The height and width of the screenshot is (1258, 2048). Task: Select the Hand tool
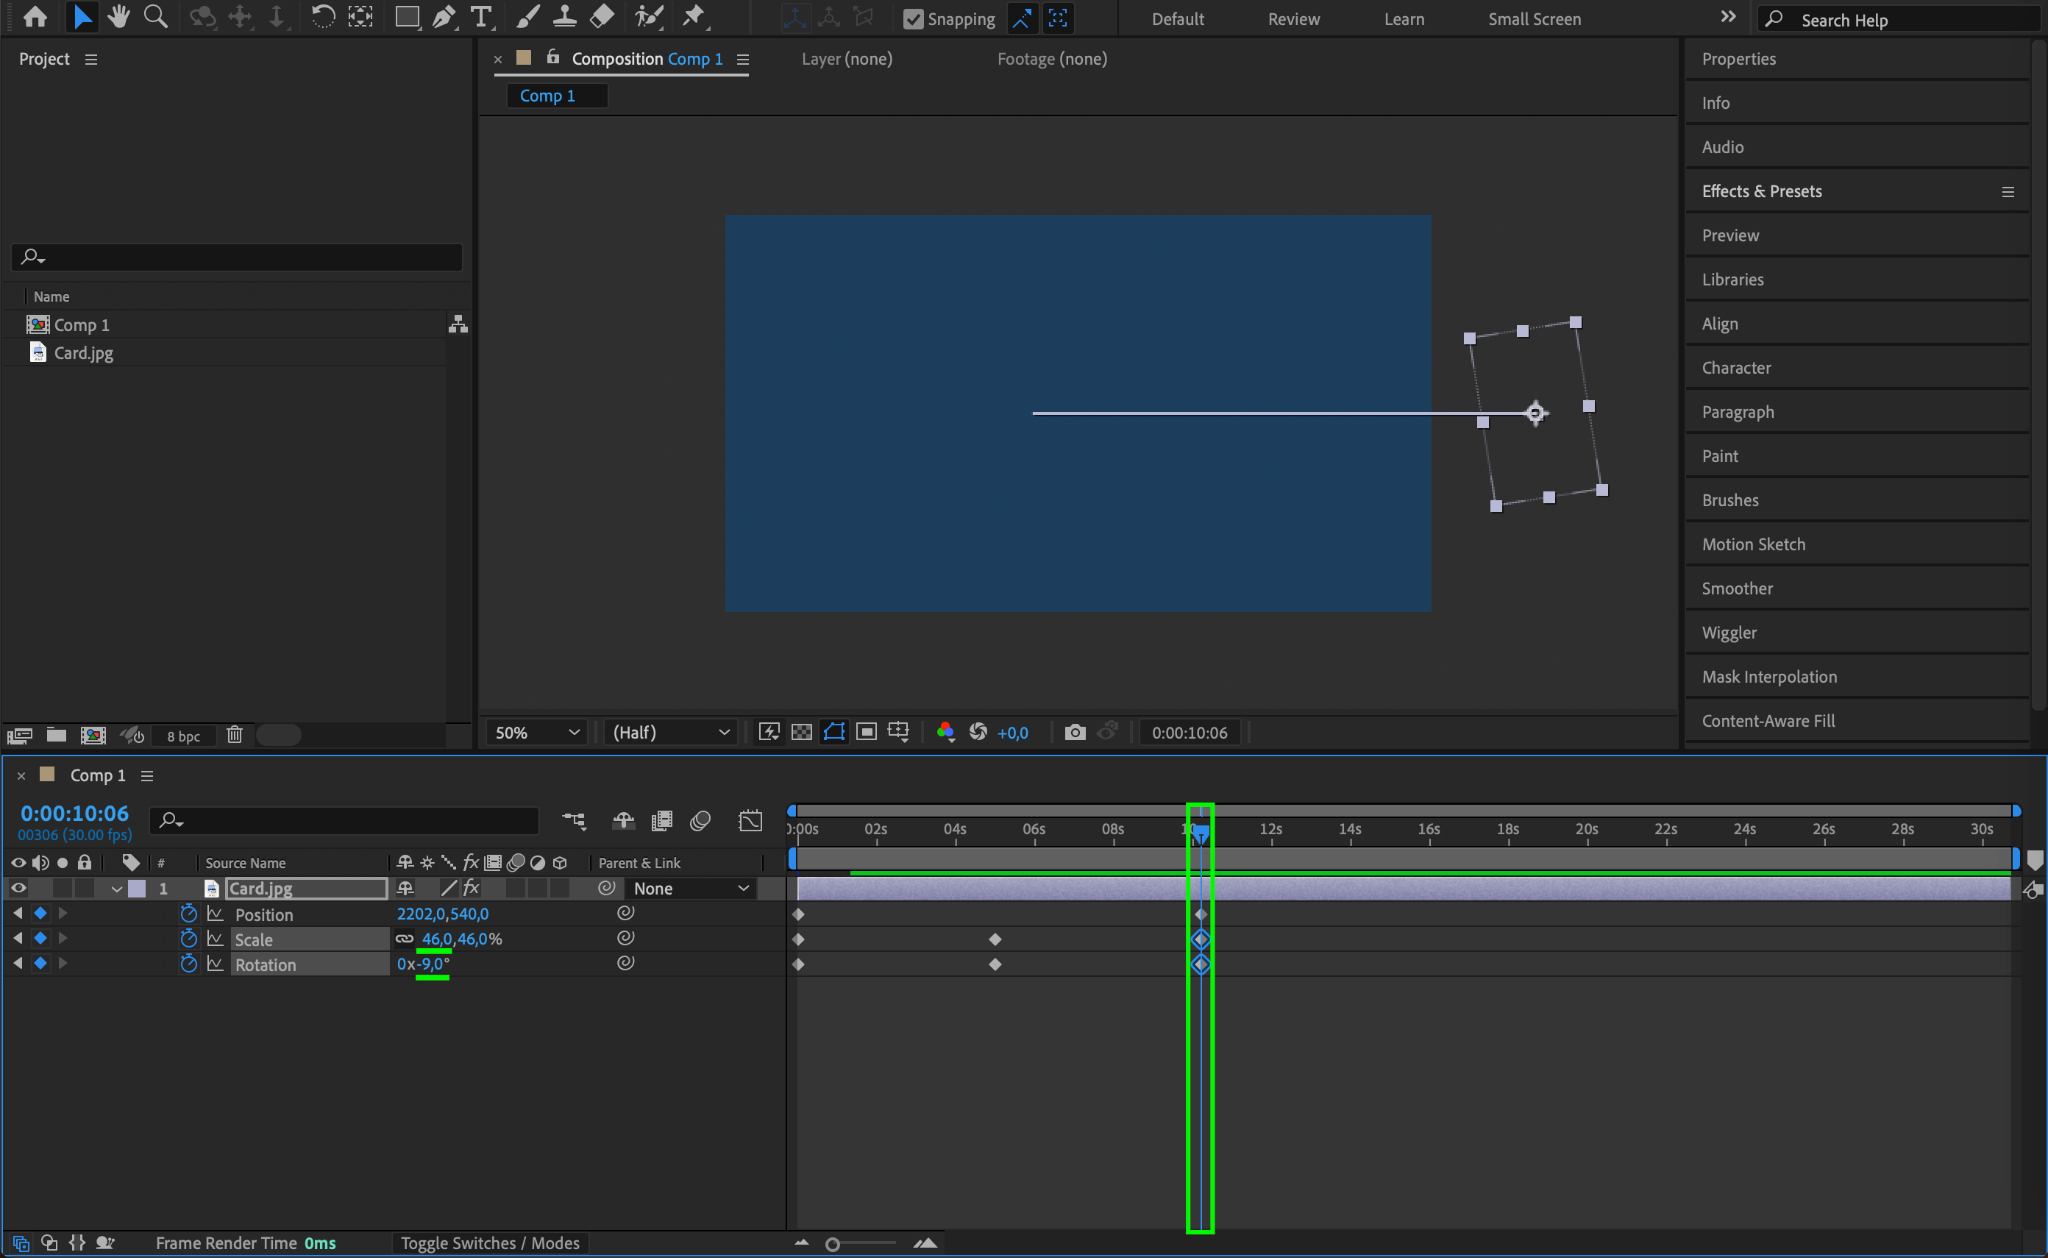point(118,17)
